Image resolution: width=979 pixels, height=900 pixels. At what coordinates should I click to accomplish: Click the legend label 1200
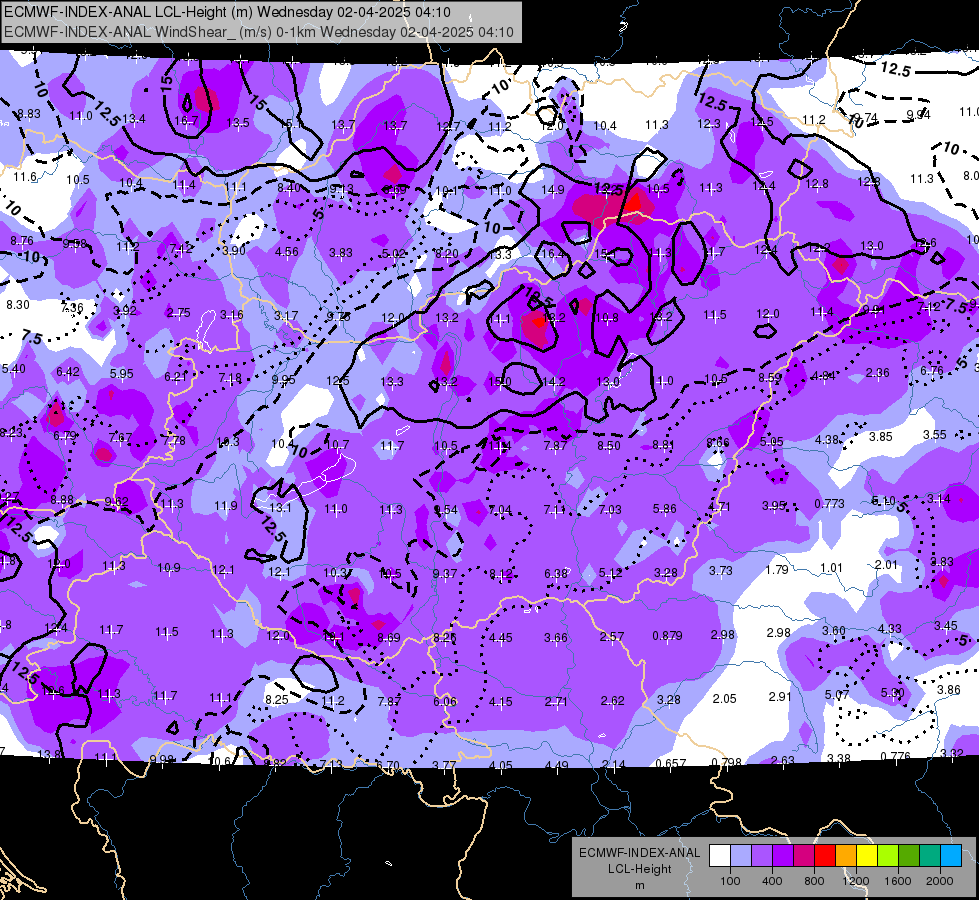(x=856, y=881)
